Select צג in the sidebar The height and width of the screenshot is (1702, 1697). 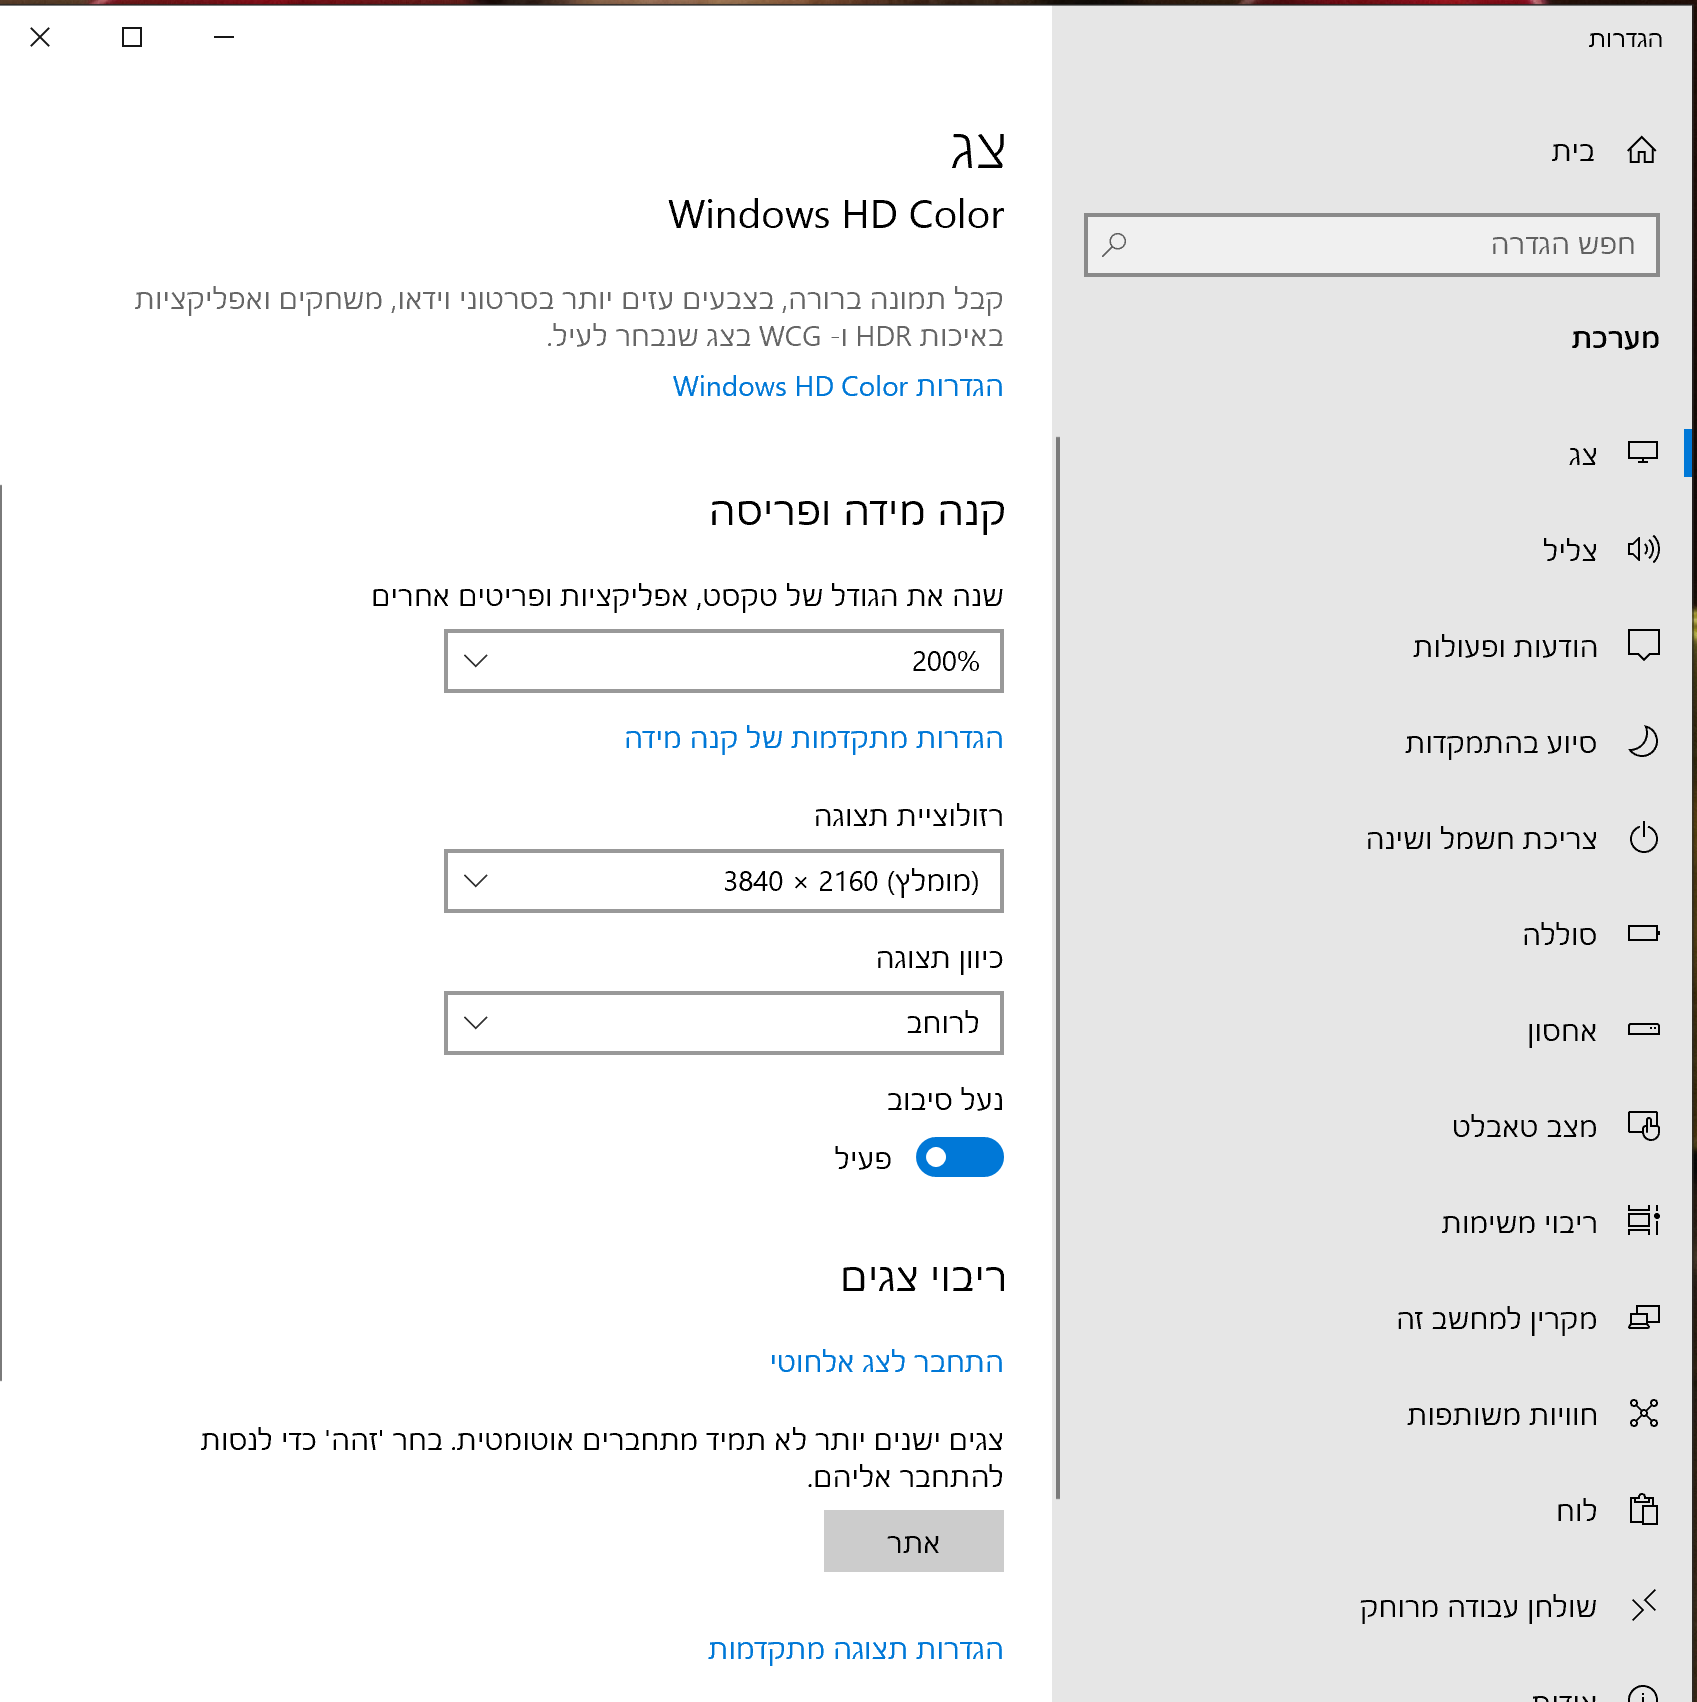pyautogui.click(x=1372, y=453)
